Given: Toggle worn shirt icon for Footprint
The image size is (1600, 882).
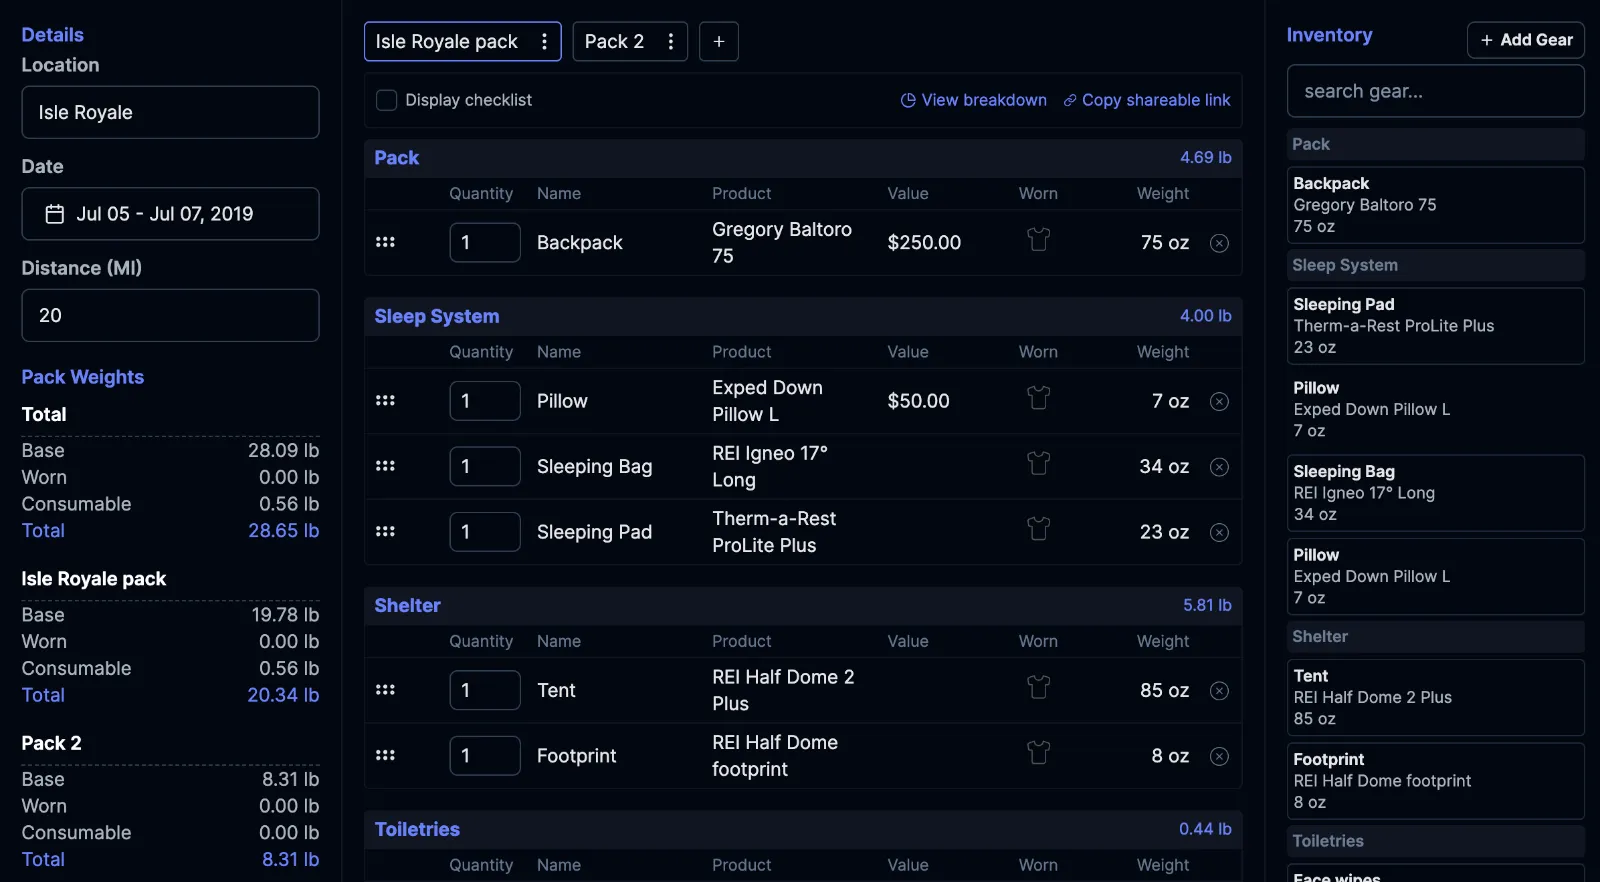Looking at the screenshot, I should 1039,753.
